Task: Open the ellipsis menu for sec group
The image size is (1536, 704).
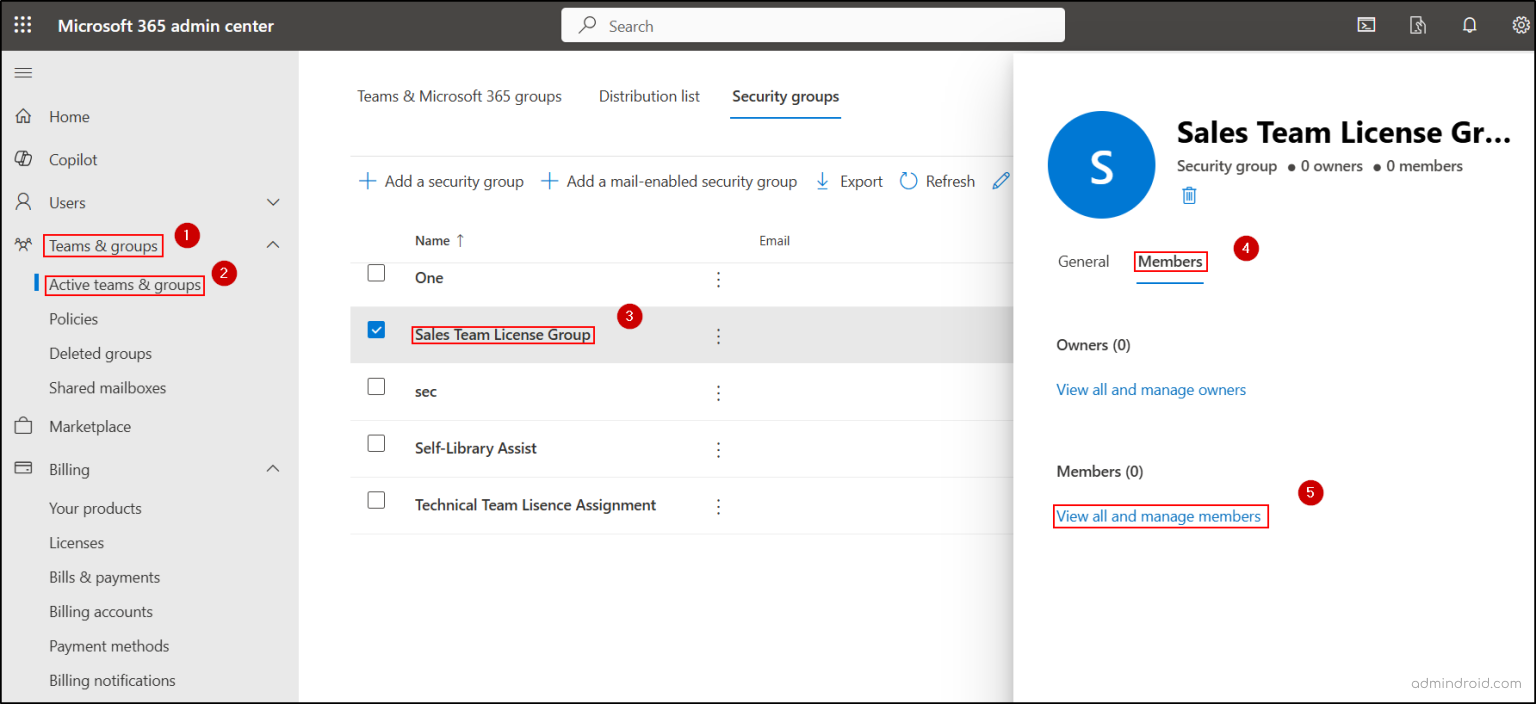Action: [718, 393]
